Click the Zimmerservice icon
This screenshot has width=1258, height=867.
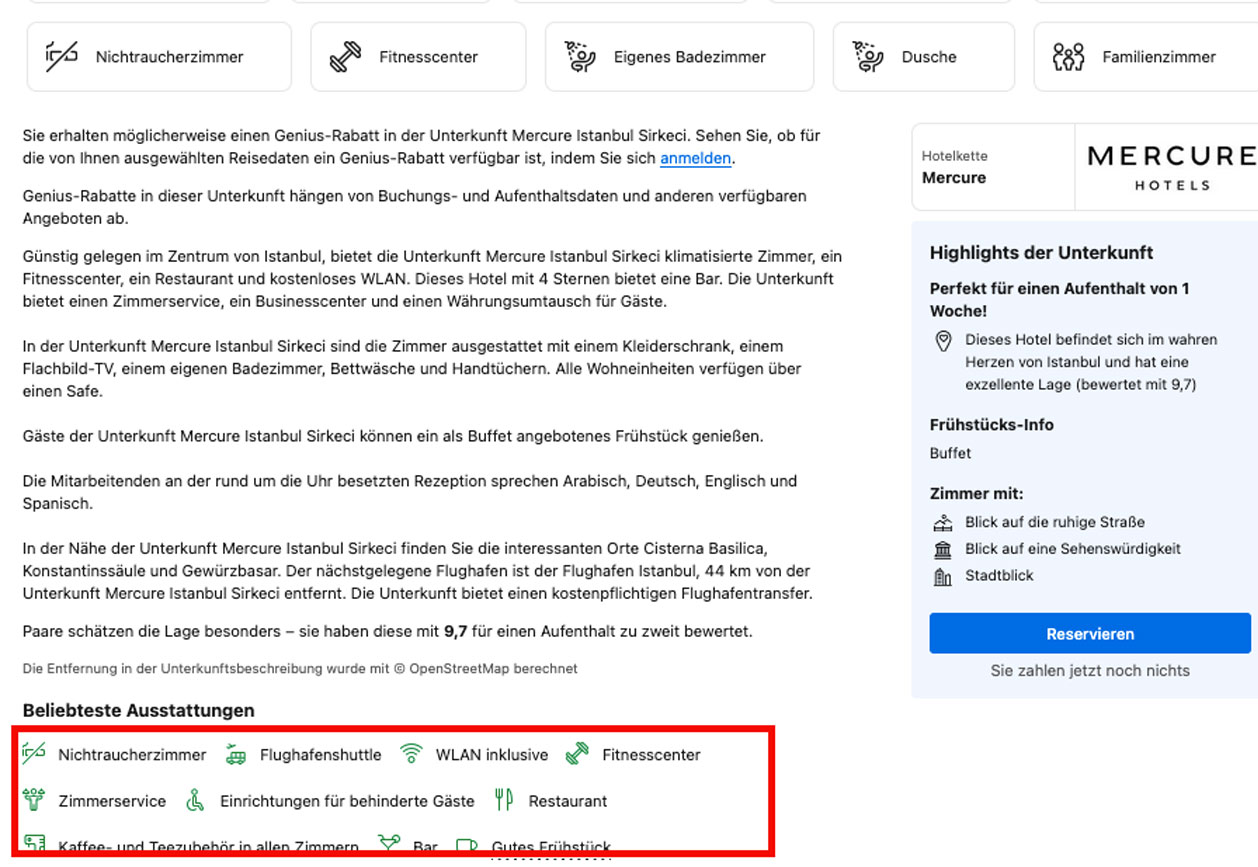point(35,800)
